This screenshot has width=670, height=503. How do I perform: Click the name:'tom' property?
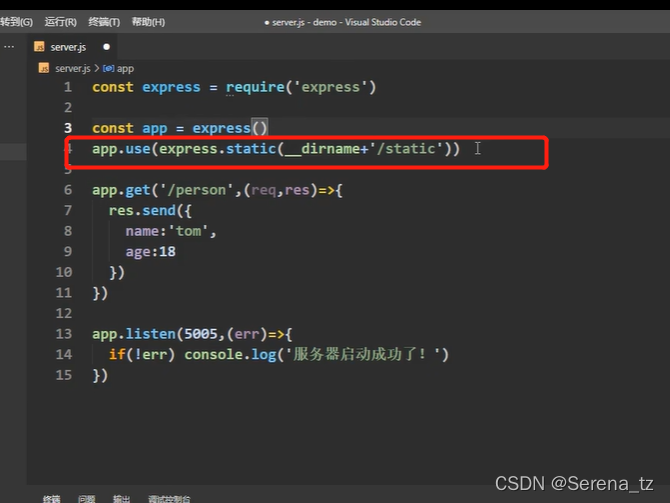click(167, 231)
